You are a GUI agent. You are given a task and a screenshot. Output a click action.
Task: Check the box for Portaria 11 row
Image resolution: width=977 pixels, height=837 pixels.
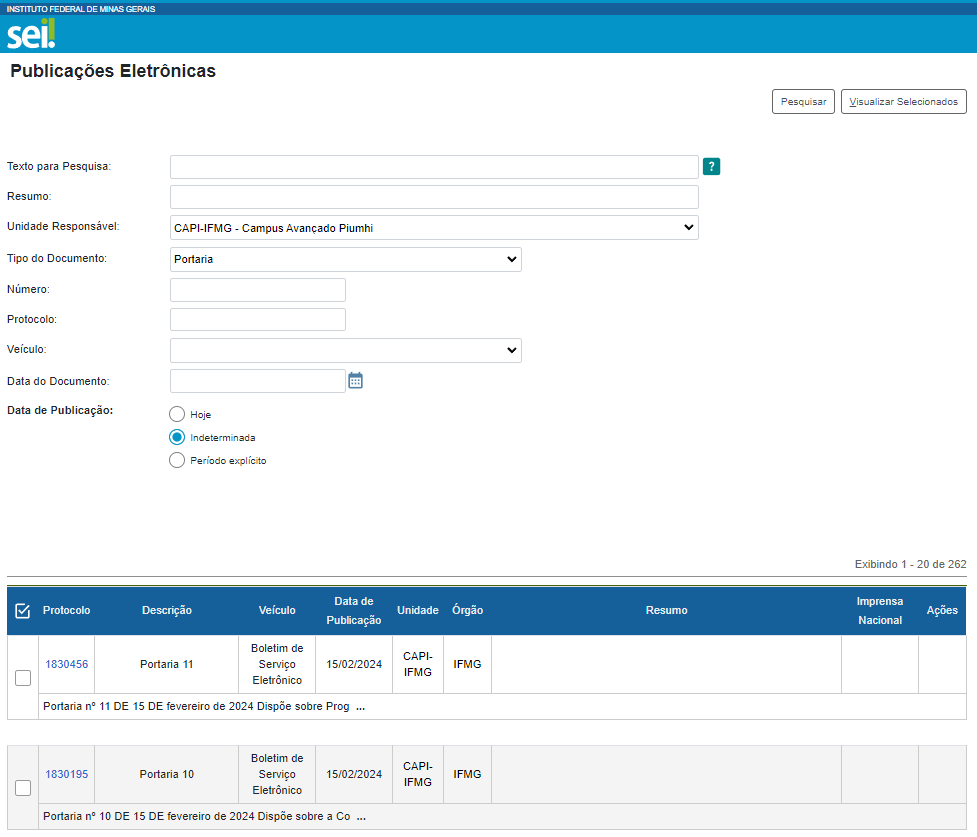pos(23,678)
